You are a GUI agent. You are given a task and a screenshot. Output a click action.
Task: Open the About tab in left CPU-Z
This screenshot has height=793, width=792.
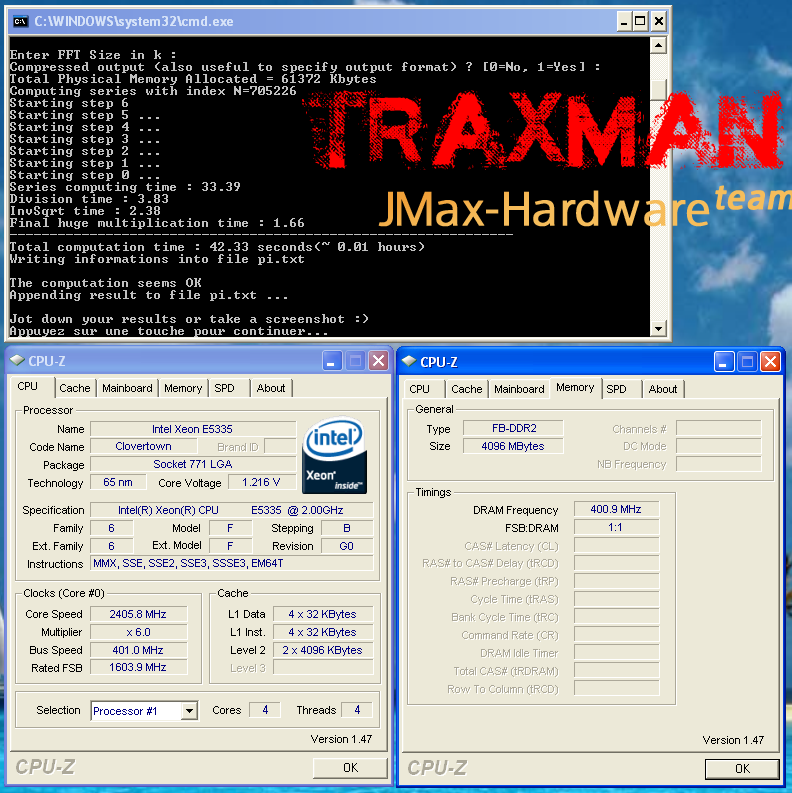pyautogui.click(x=271, y=388)
